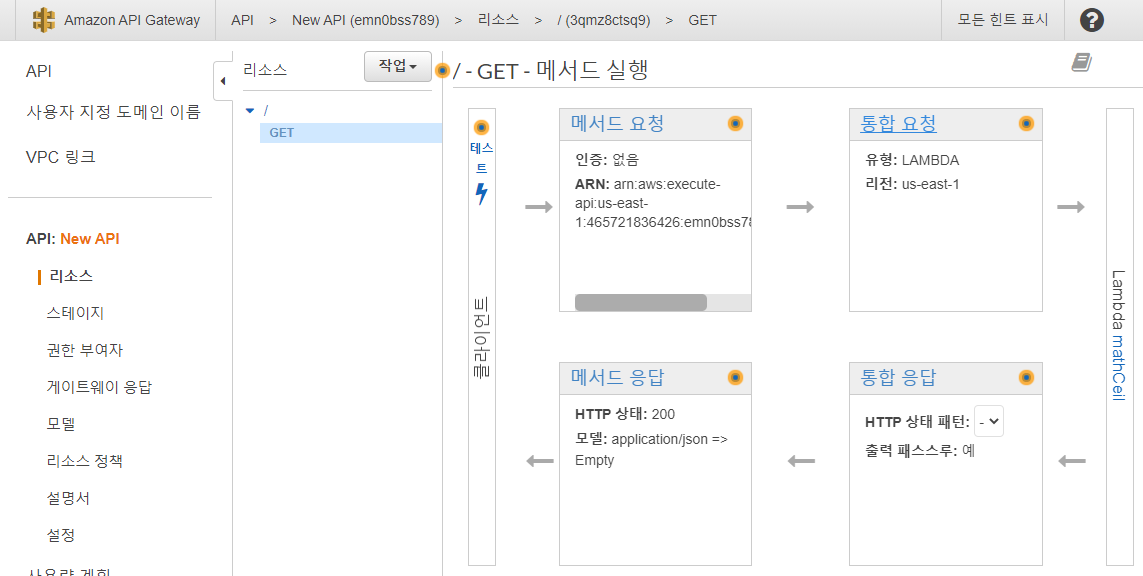Screen dimensions: 1143x576
Task: Select 리소스 in the API menu
Action: point(71,276)
